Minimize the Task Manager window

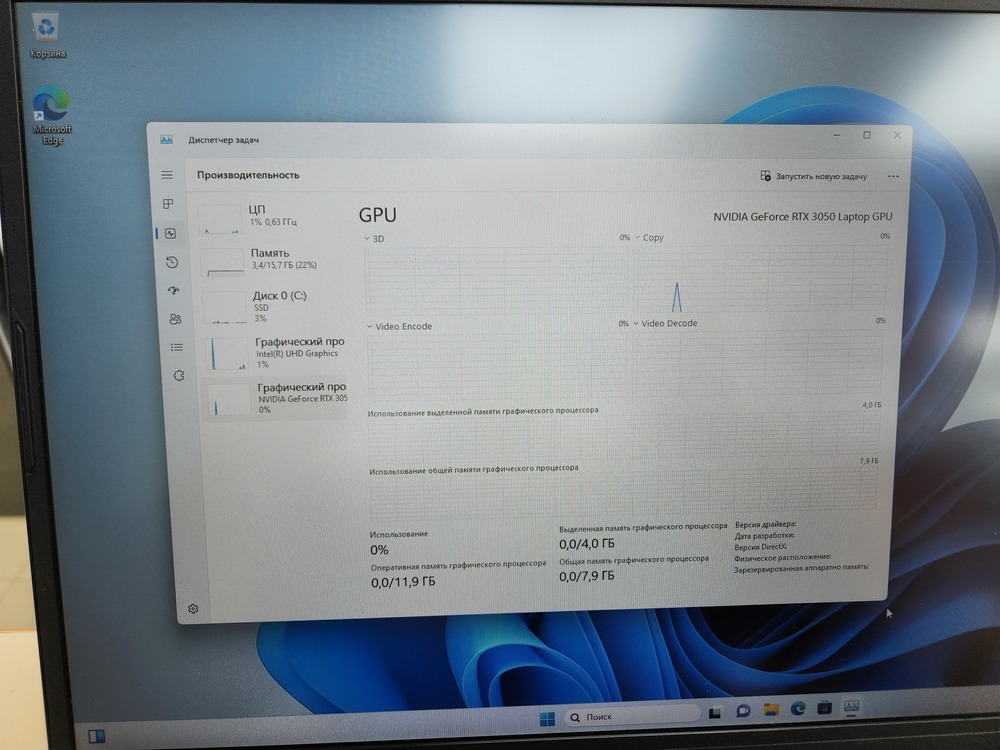[x=837, y=135]
